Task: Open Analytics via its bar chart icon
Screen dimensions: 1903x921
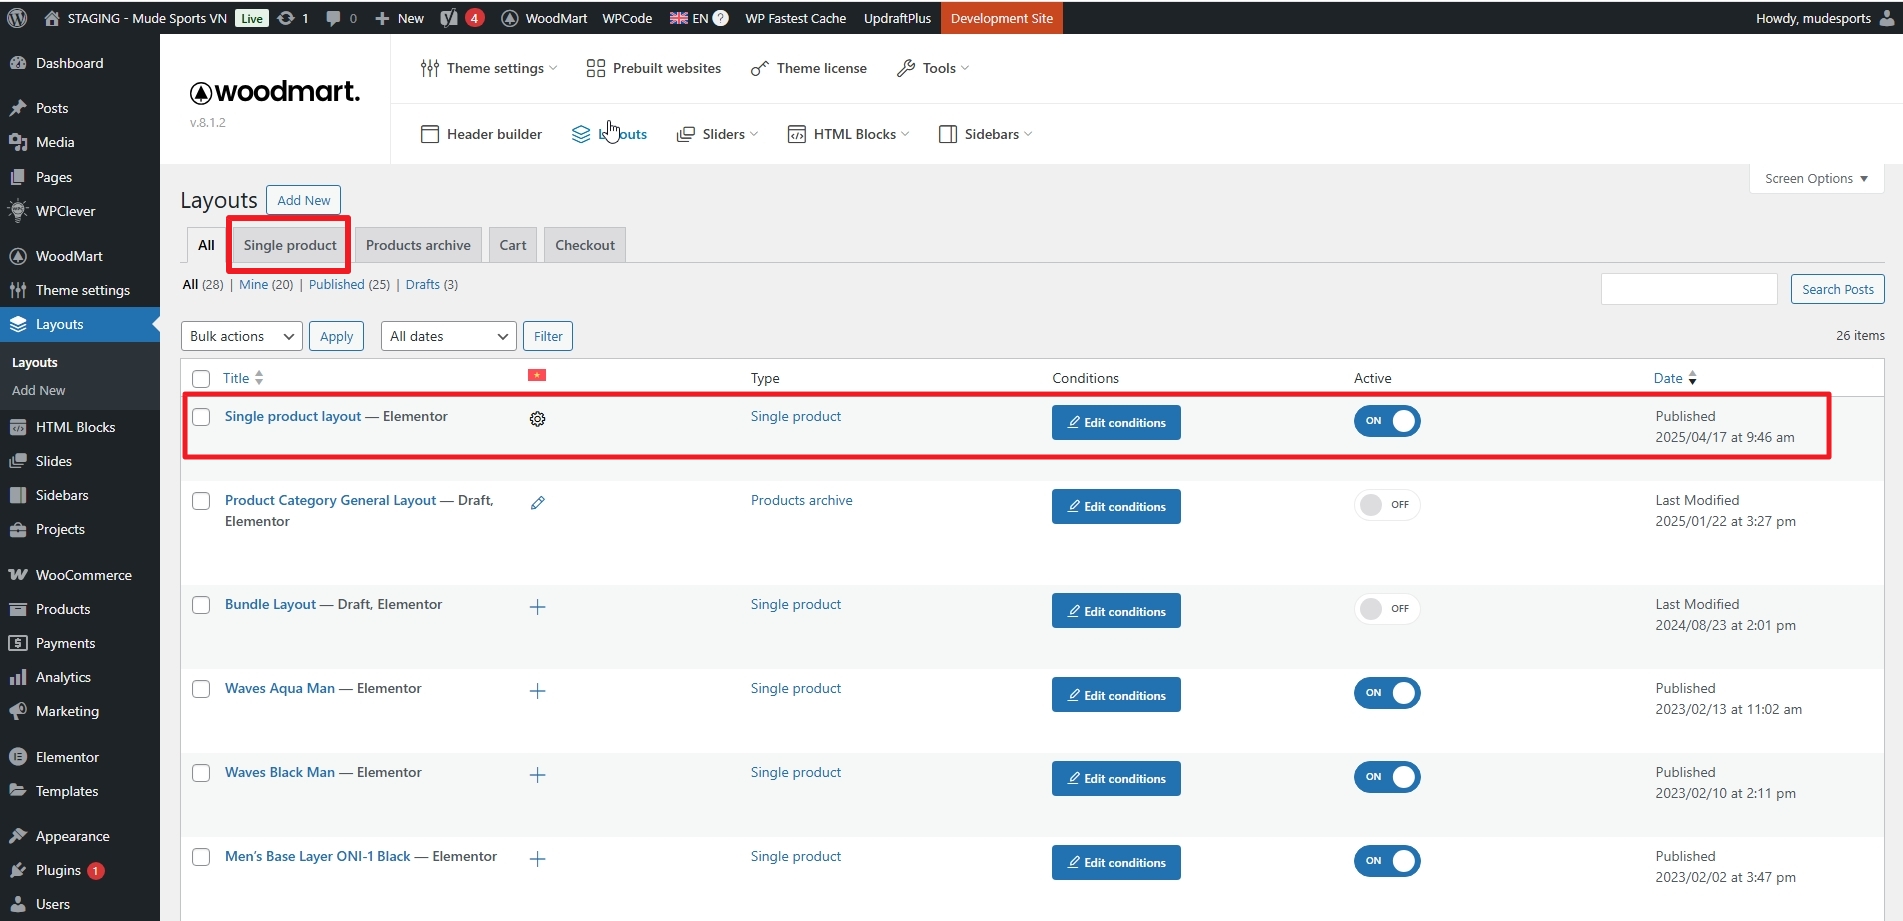Action: (17, 677)
